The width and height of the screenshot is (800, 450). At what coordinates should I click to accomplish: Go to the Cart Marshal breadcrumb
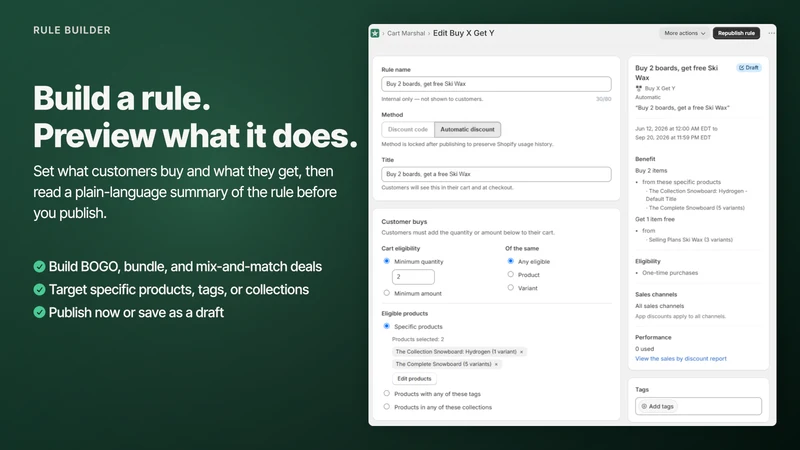click(x=406, y=33)
